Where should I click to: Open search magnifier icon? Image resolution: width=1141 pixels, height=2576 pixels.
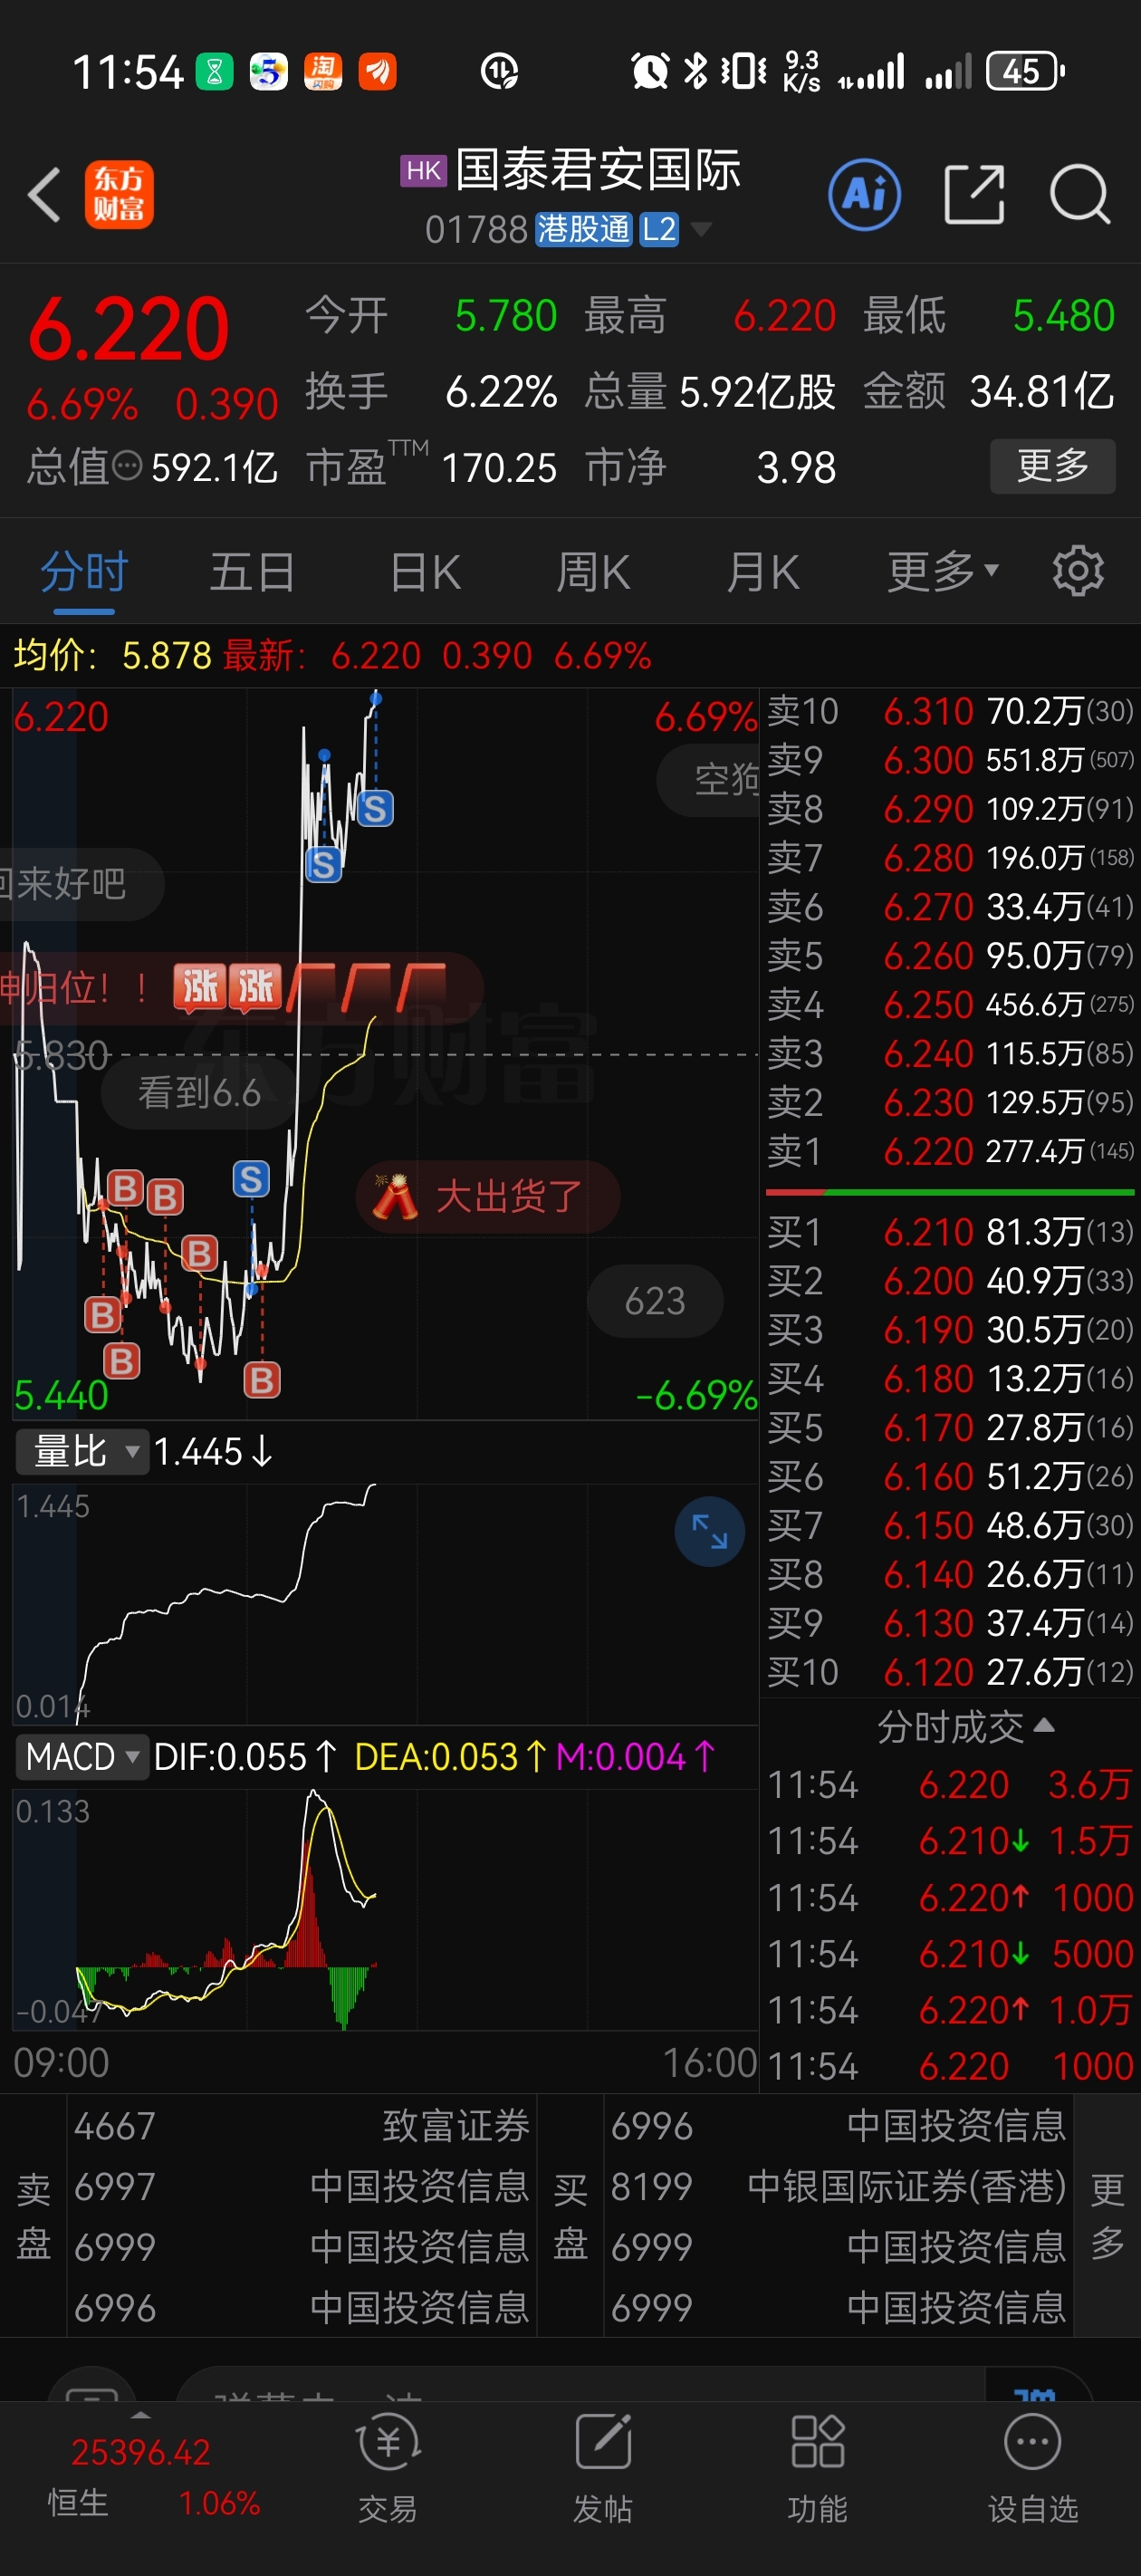1080,194
